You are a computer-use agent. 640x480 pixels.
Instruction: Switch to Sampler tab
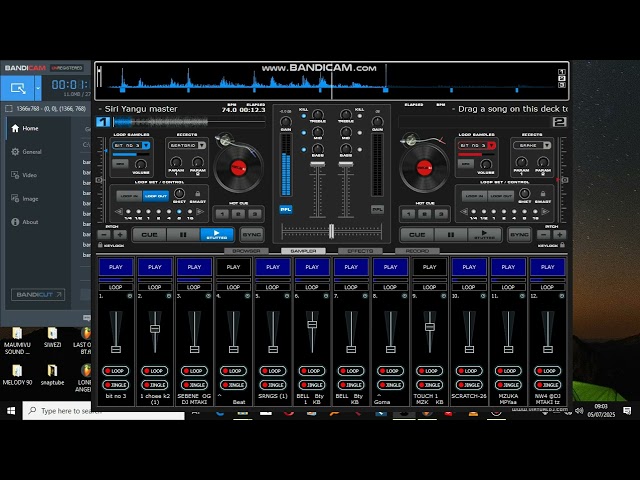303,251
